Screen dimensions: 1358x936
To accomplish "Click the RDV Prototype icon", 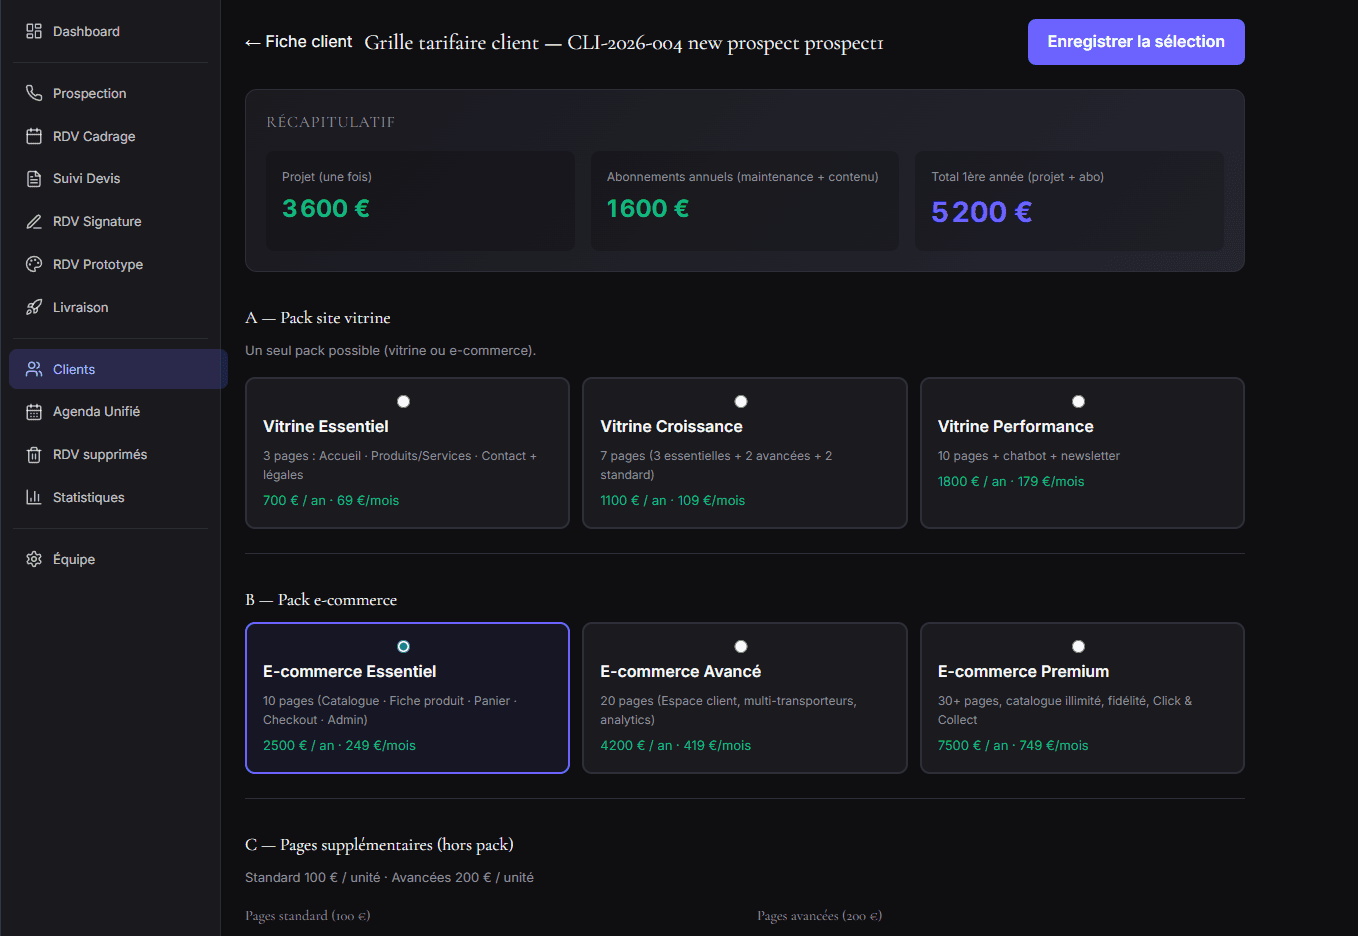I will coord(33,264).
